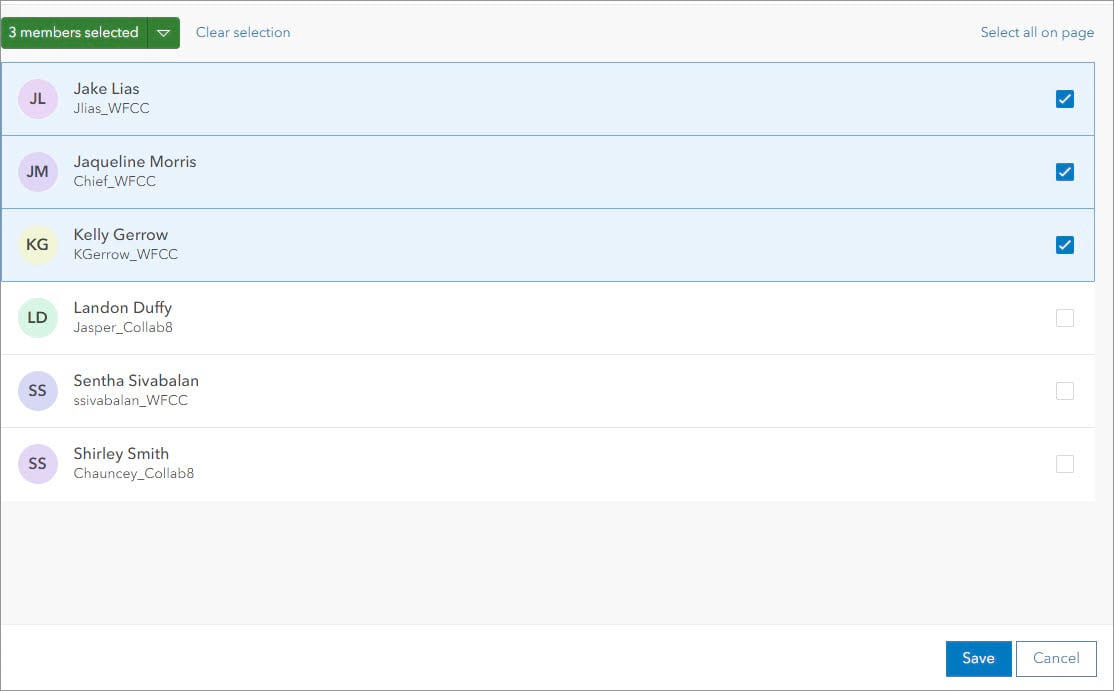
Task: Cancel the member selection dialog
Action: pyautogui.click(x=1056, y=658)
